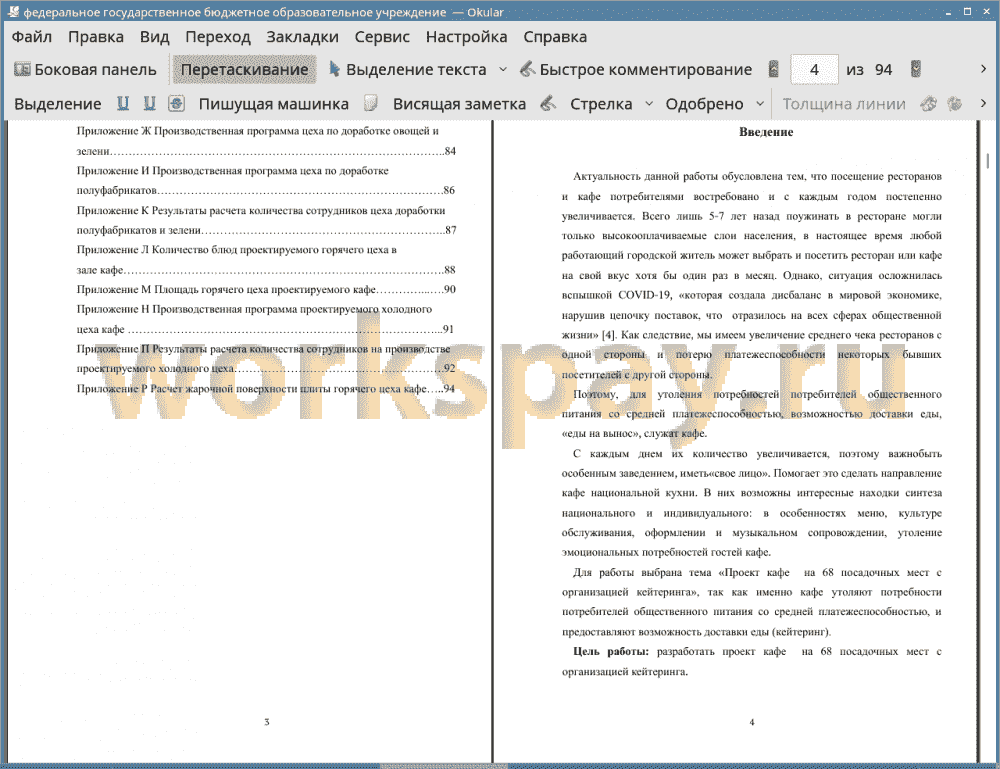This screenshot has width=1000, height=769.
Task: Select the strikeout annotation icon
Action: [176, 103]
